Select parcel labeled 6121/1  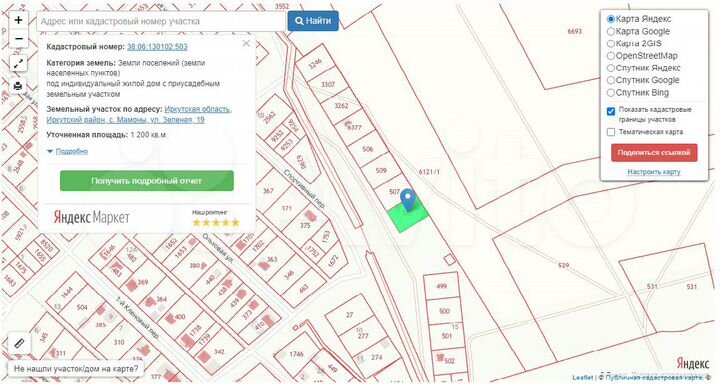(429, 172)
